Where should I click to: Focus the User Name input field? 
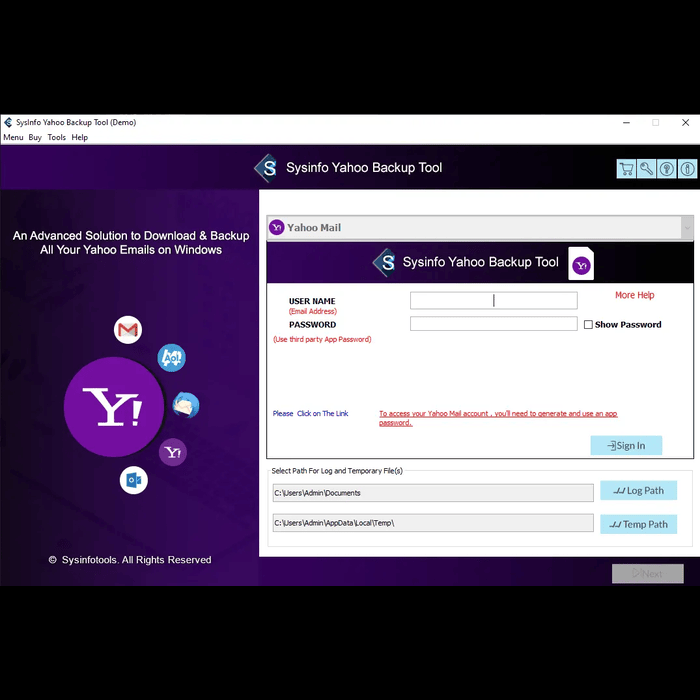pyautogui.click(x=493, y=300)
